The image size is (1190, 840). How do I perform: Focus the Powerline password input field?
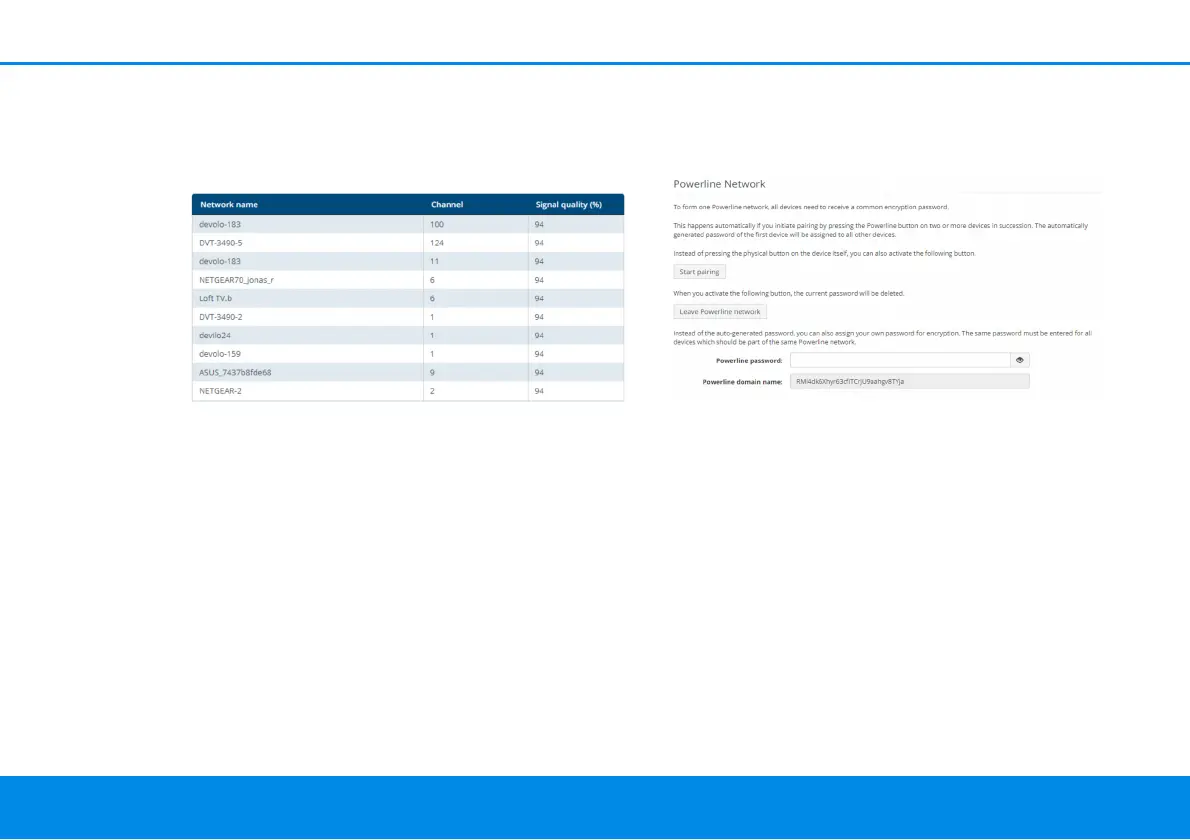click(x=900, y=360)
